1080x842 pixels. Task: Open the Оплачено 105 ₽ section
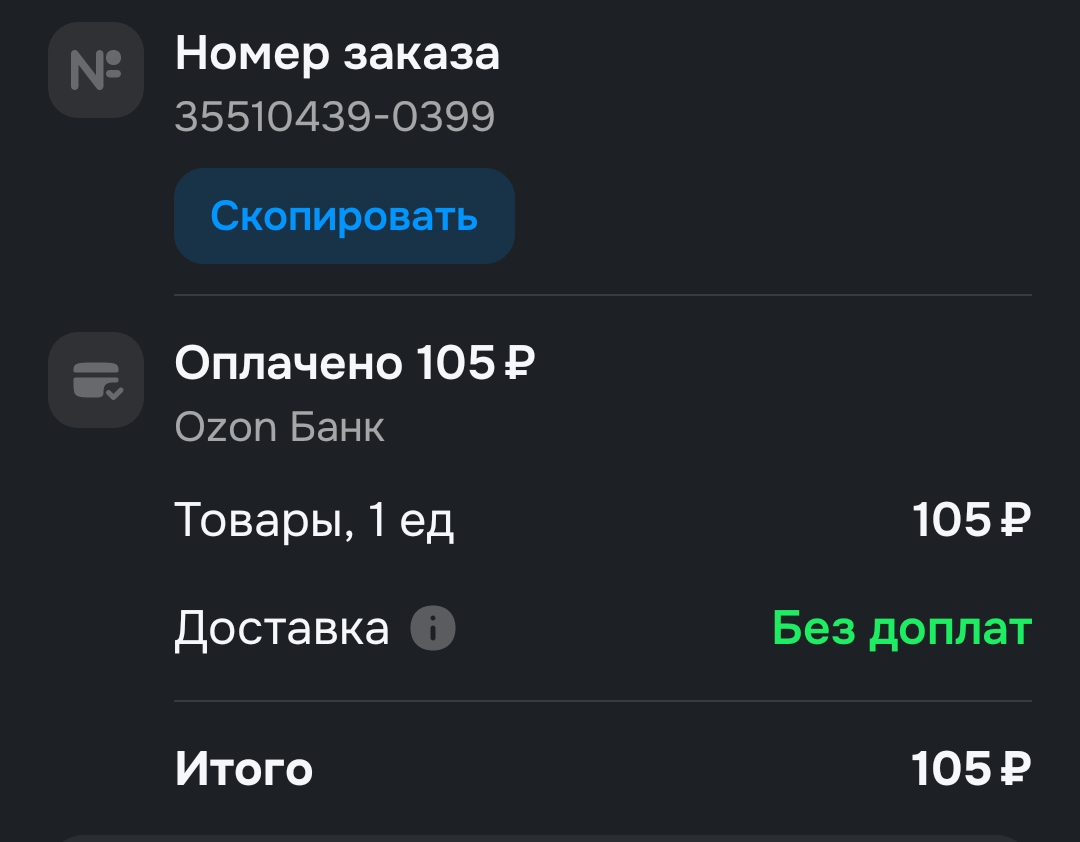coord(355,364)
